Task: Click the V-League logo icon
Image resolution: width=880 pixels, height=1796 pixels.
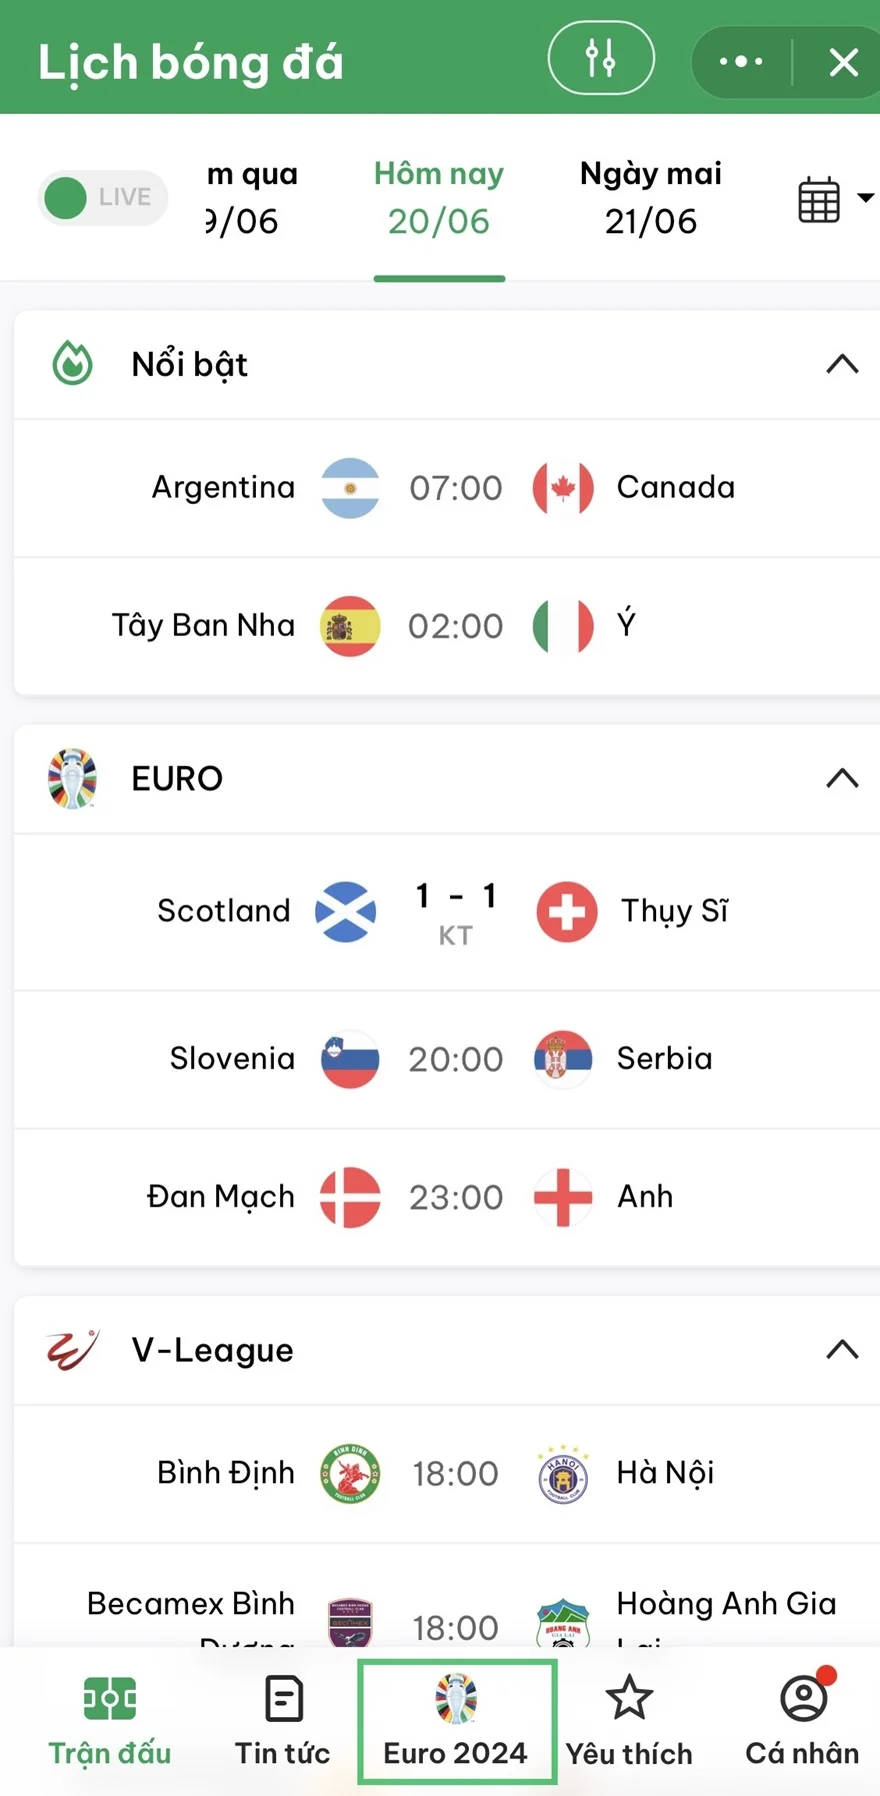Action: click(x=72, y=1350)
